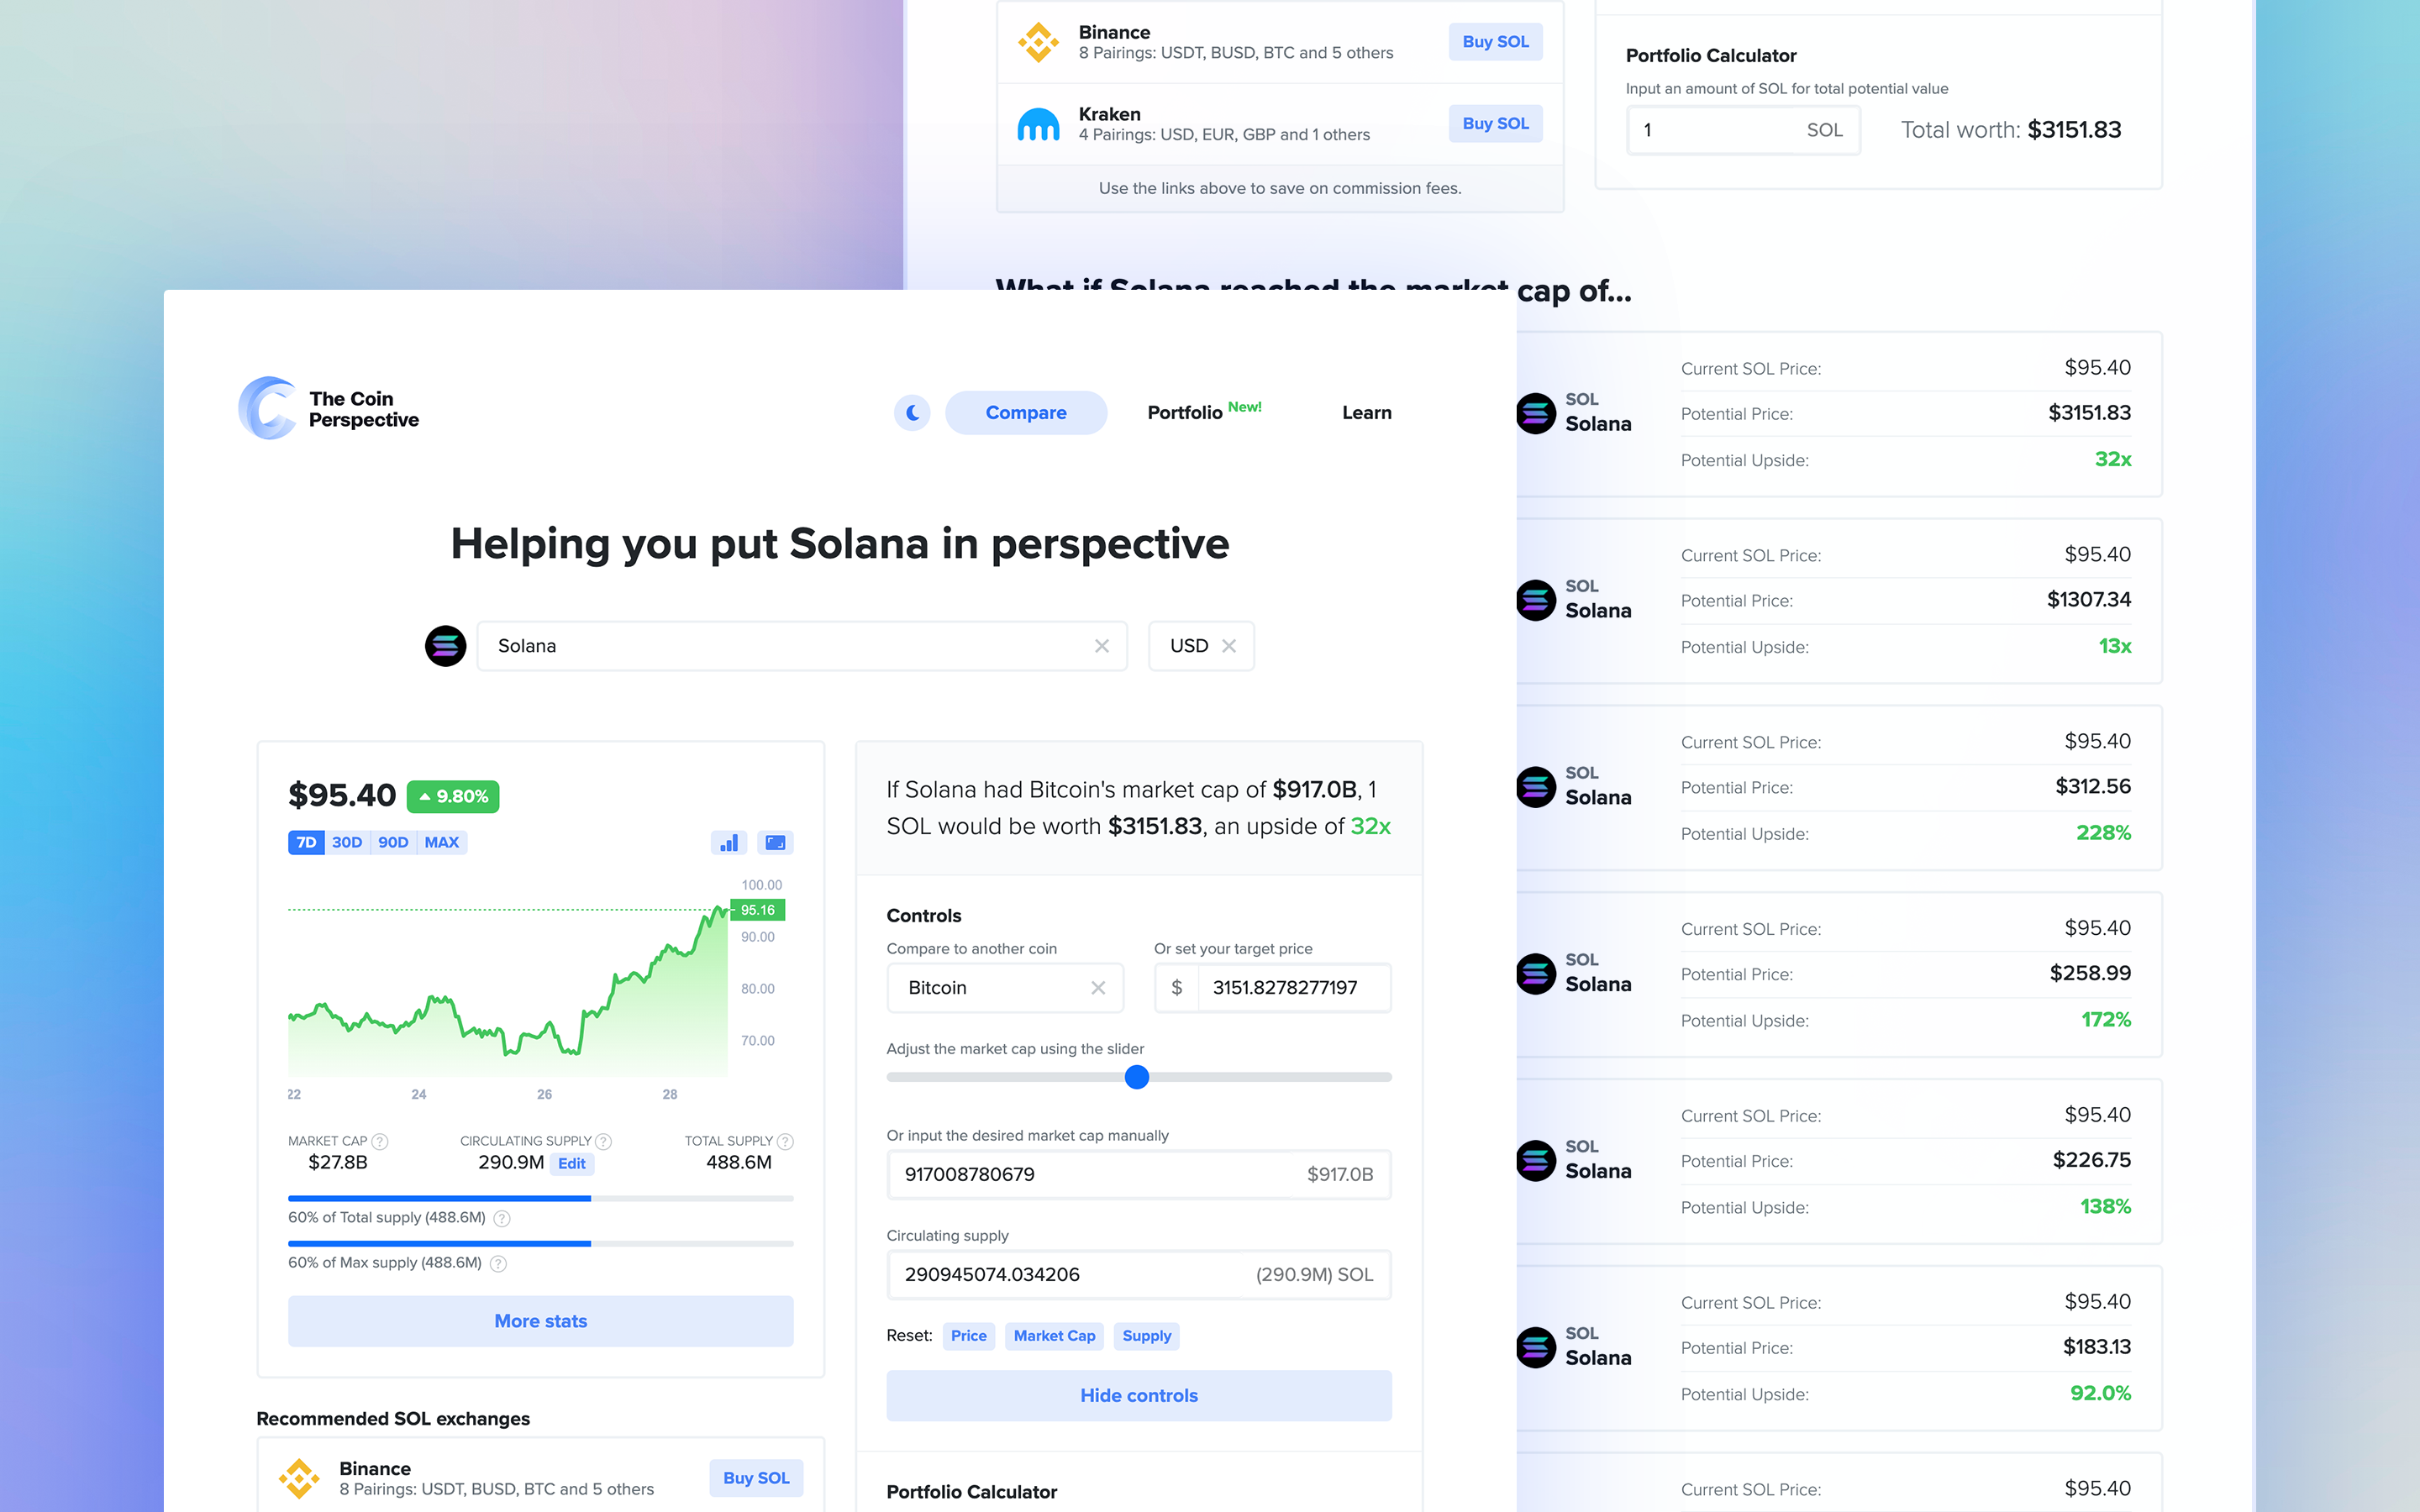Click the Hide controls button
This screenshot has height=1512, width=2420.
click(1138, 1394)
